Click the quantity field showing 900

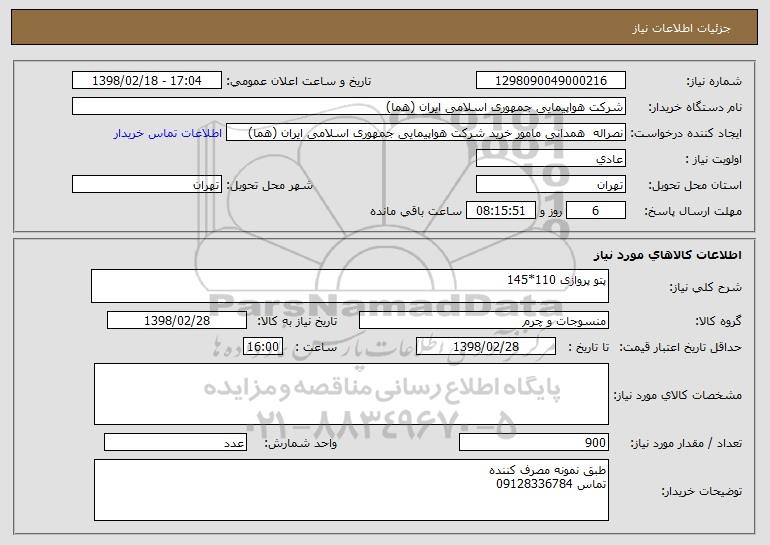pyautogui.click(x=534, y=442)
